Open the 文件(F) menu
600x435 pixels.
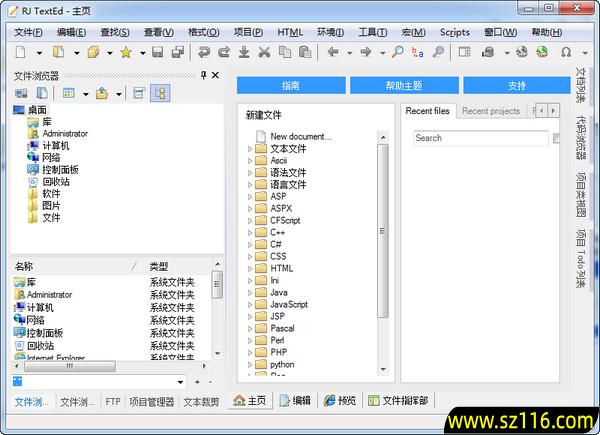(x=28, y=33)
